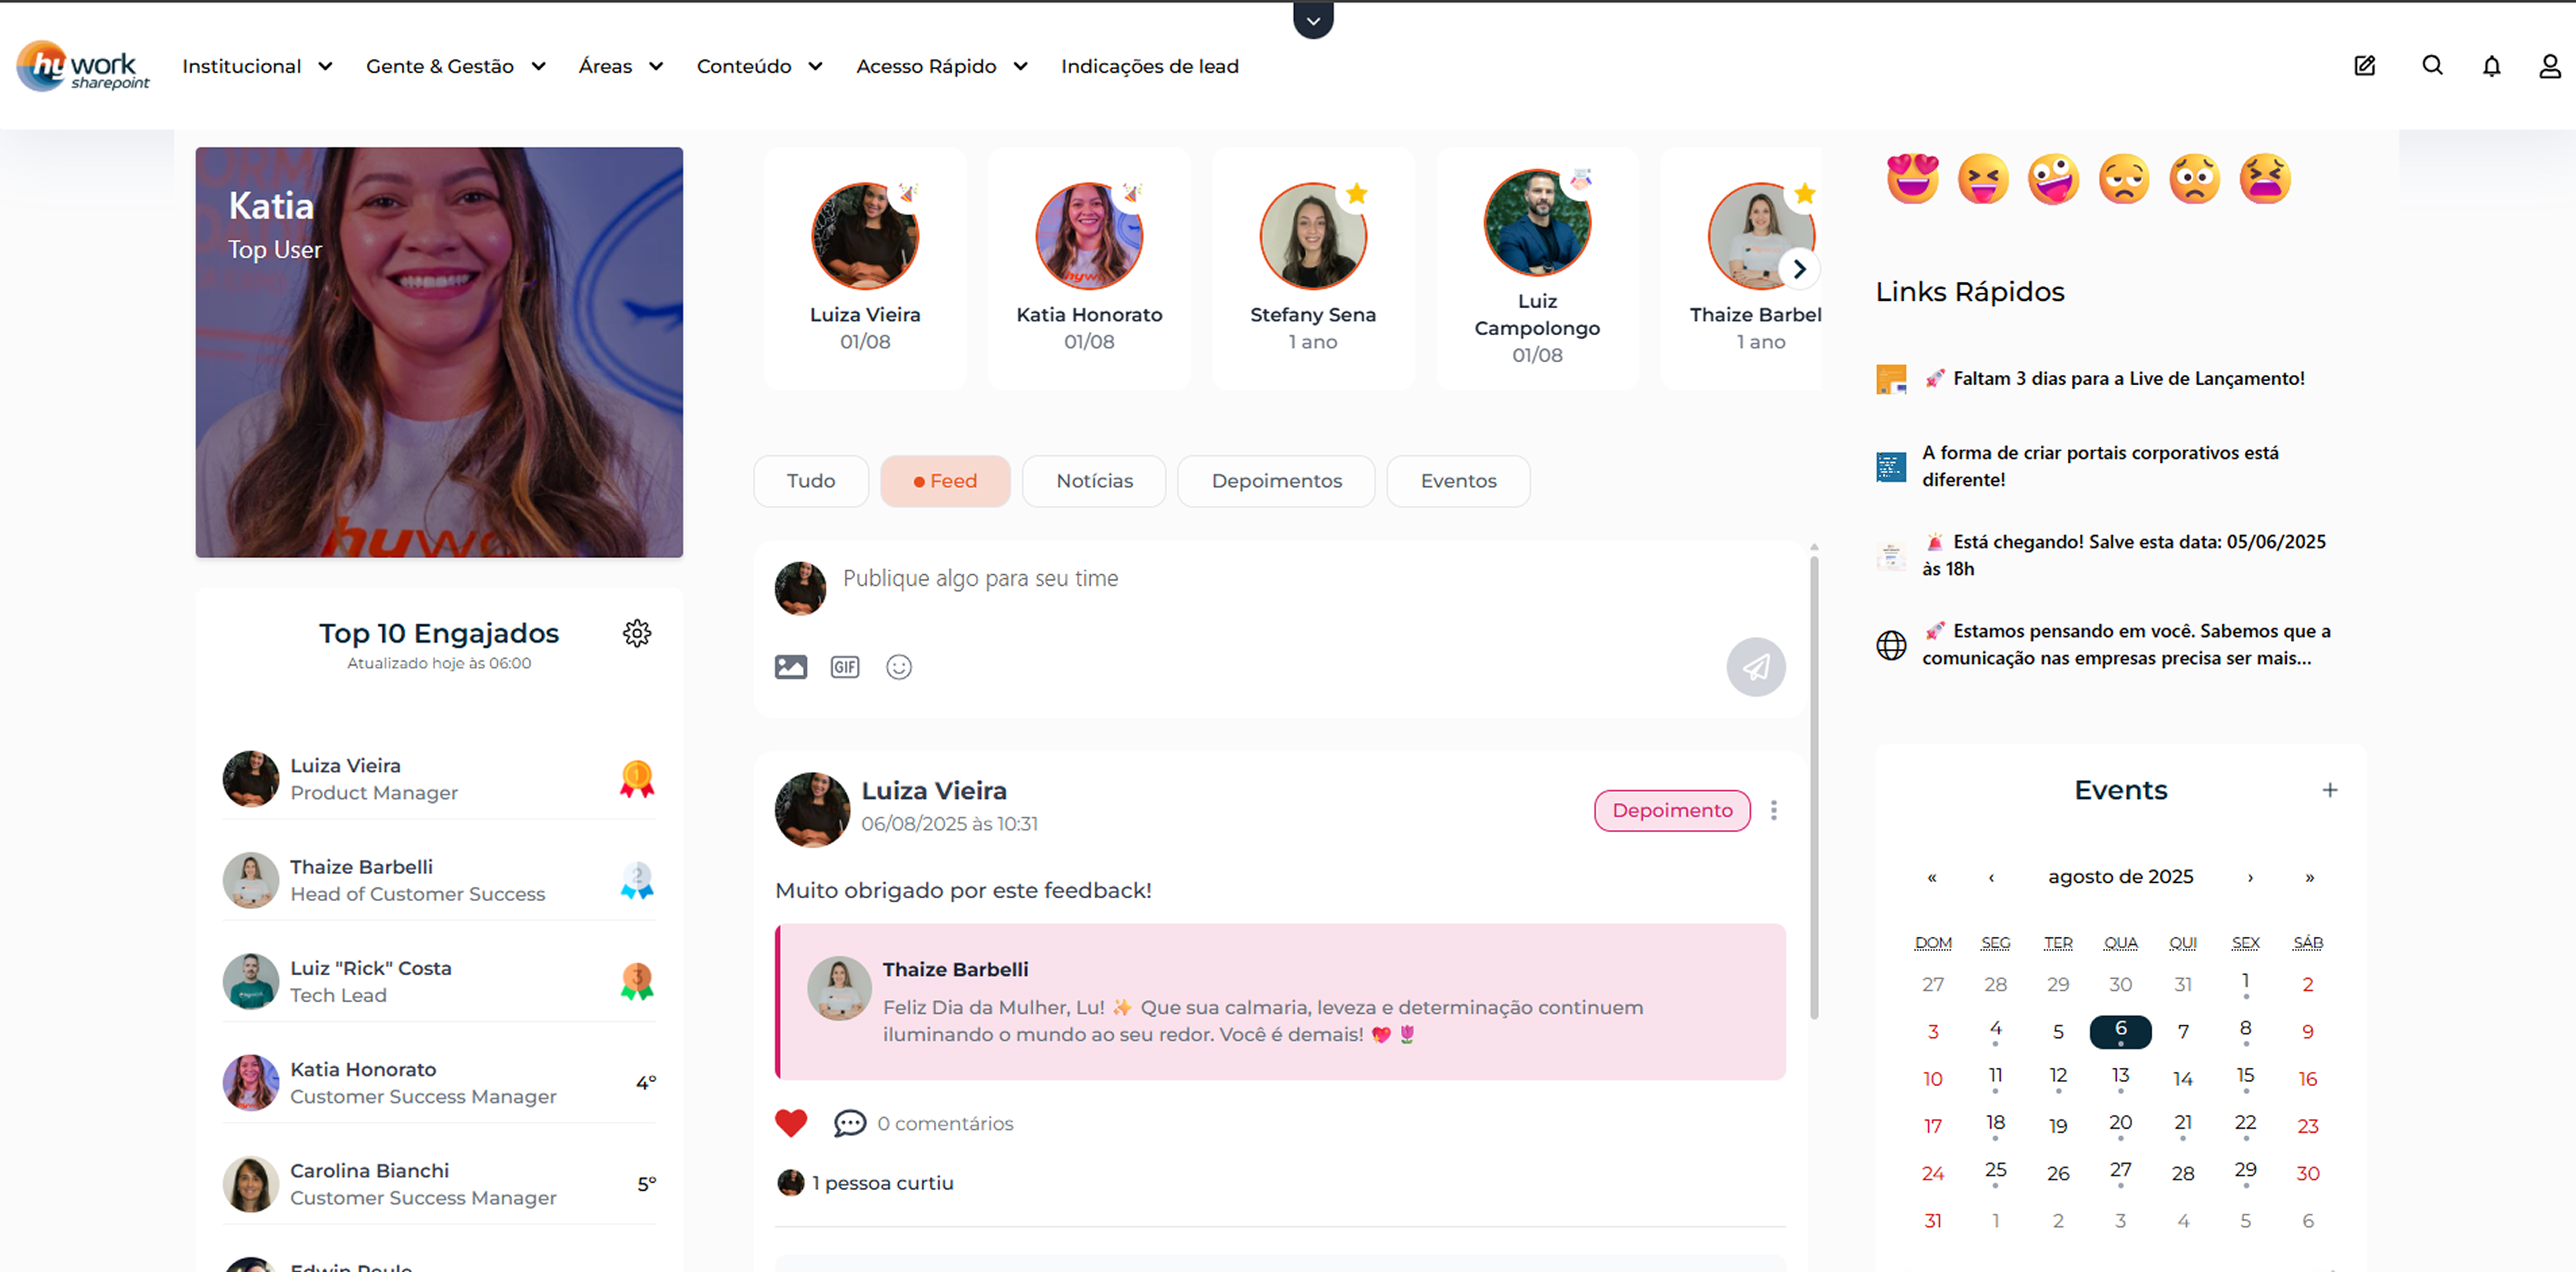Expand the top collapsed header chevron
The height and width of the screenshot is (1272, 2576).
click(x=1313, y=20)
